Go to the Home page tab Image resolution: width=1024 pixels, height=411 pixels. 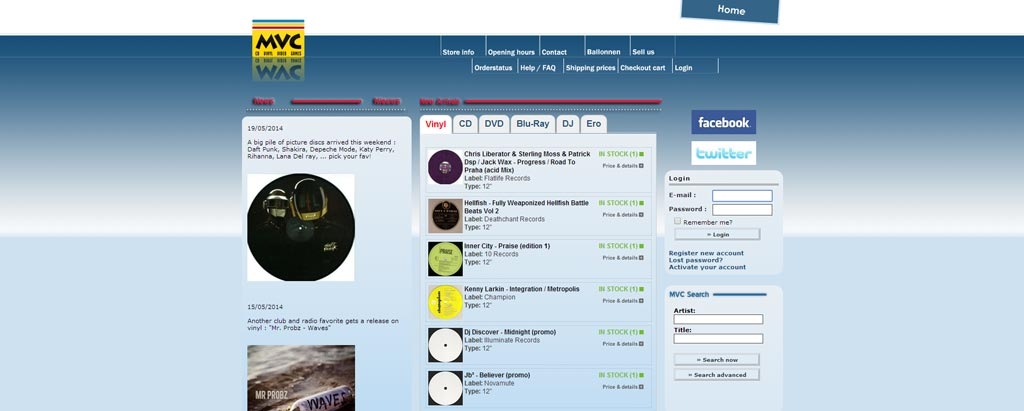pyautogui.click(x=731, y=10)
